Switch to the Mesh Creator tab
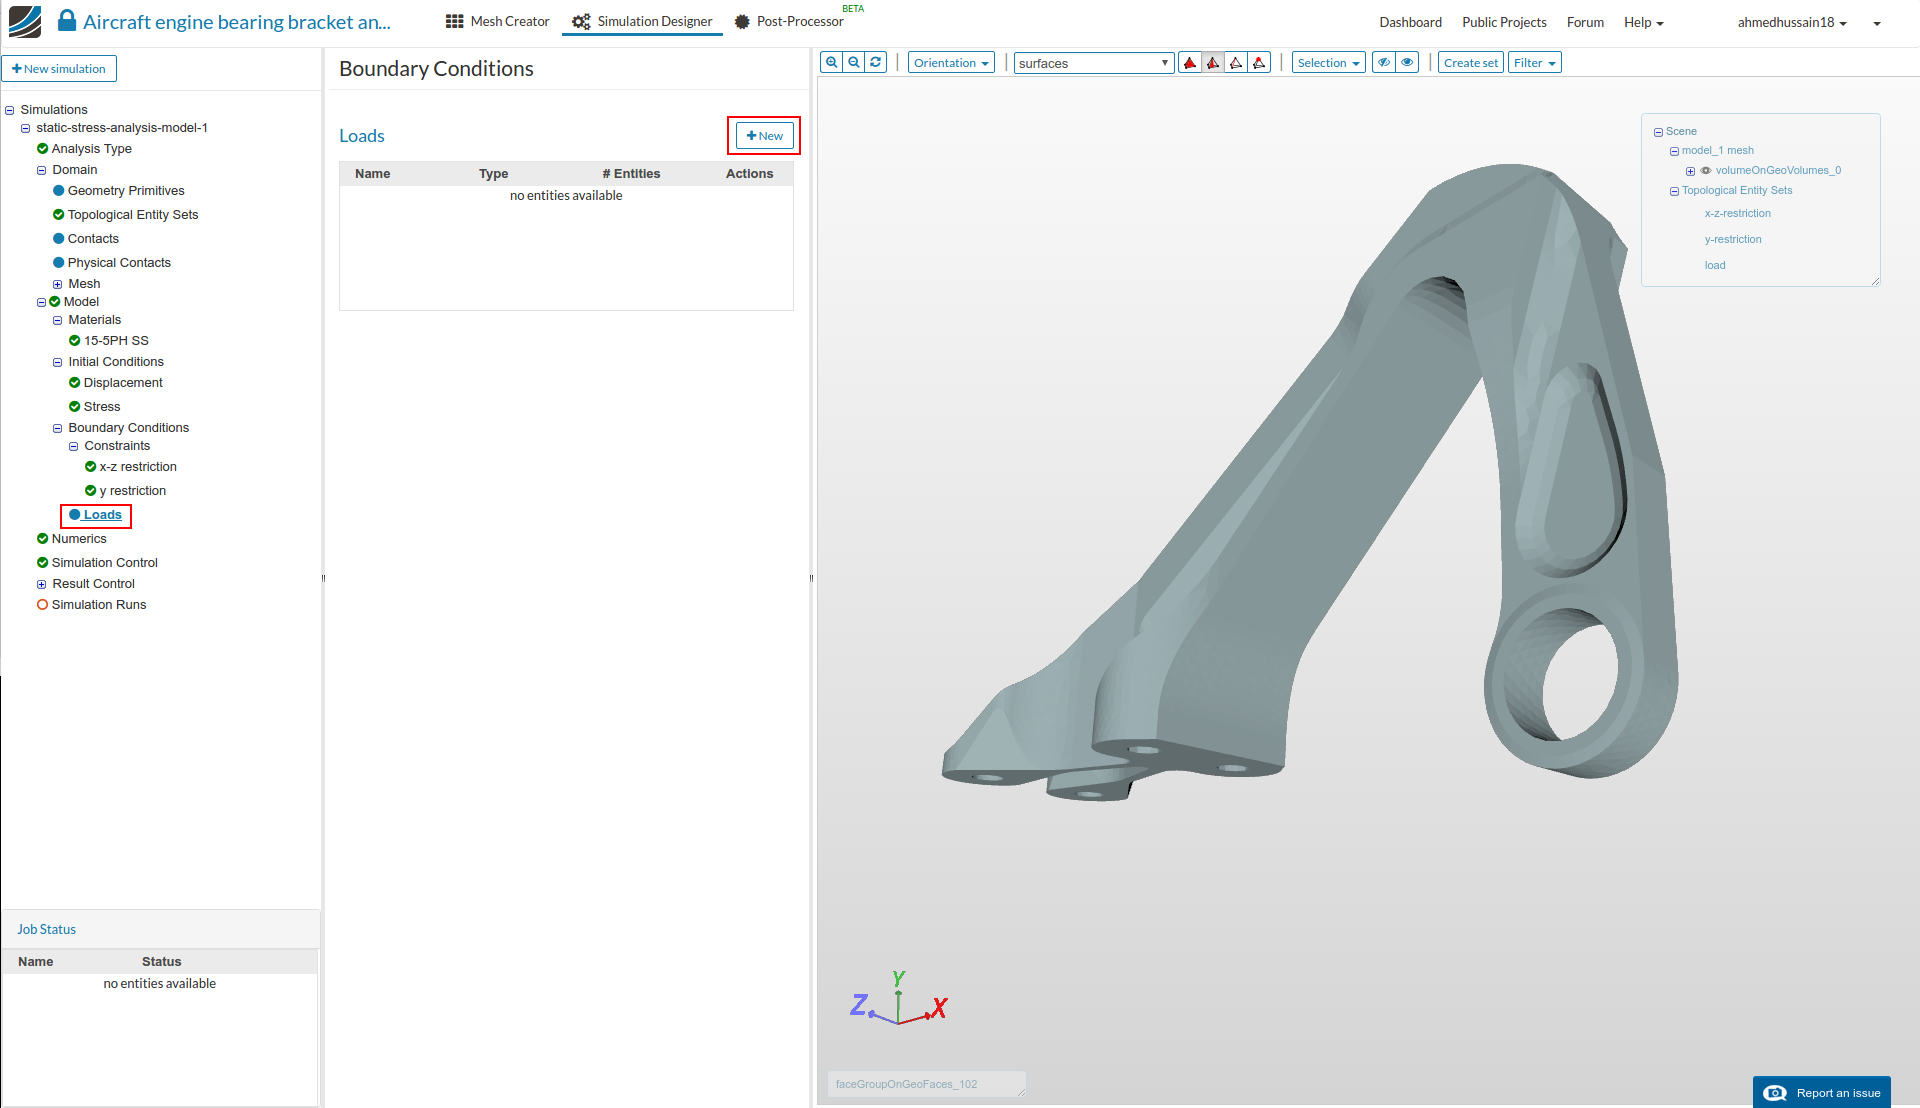Viewport: 1920px width, 1108px height. (497, 21)
